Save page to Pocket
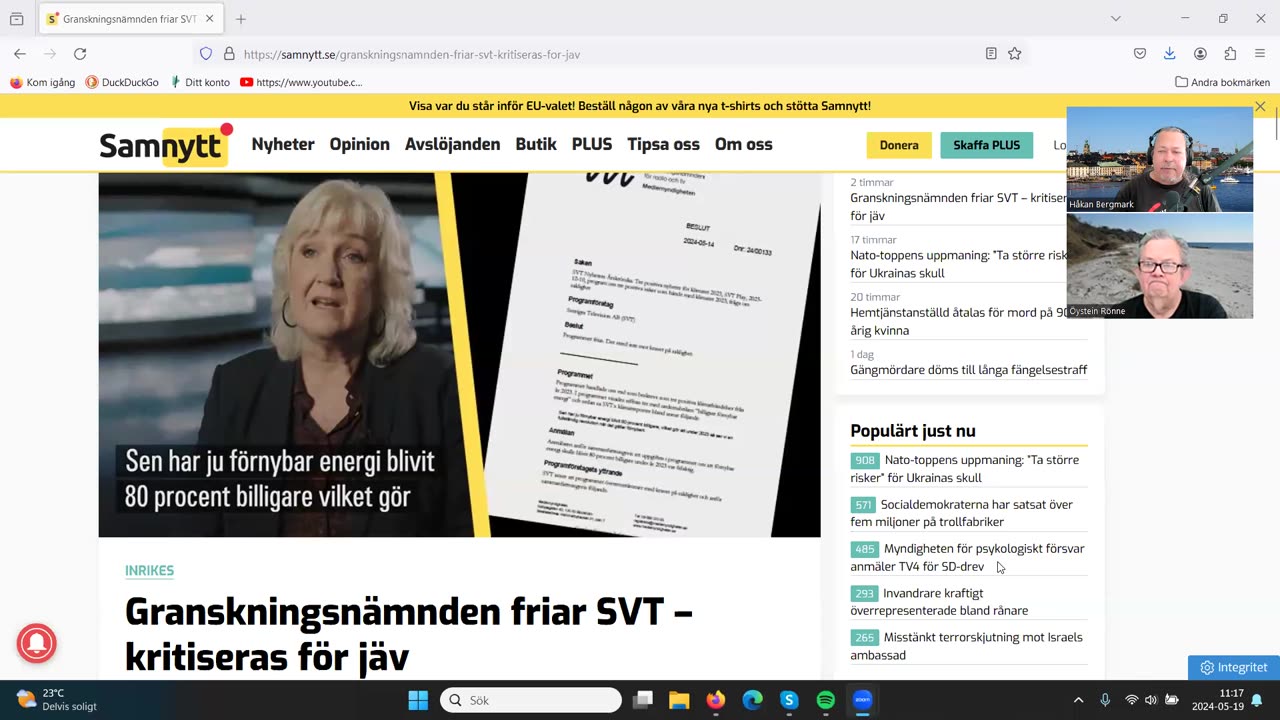The image size is (1280, 720). [1140, 54]
